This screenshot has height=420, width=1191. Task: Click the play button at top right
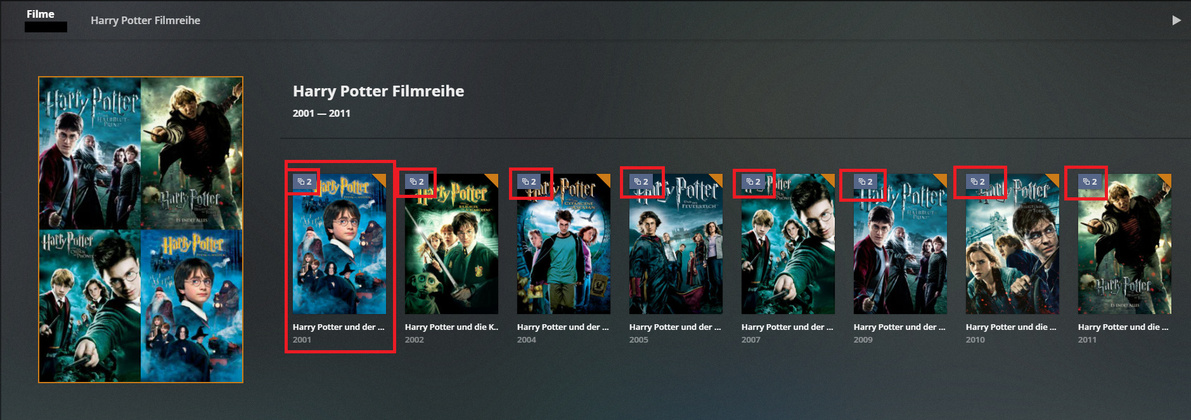[1177, 21]
